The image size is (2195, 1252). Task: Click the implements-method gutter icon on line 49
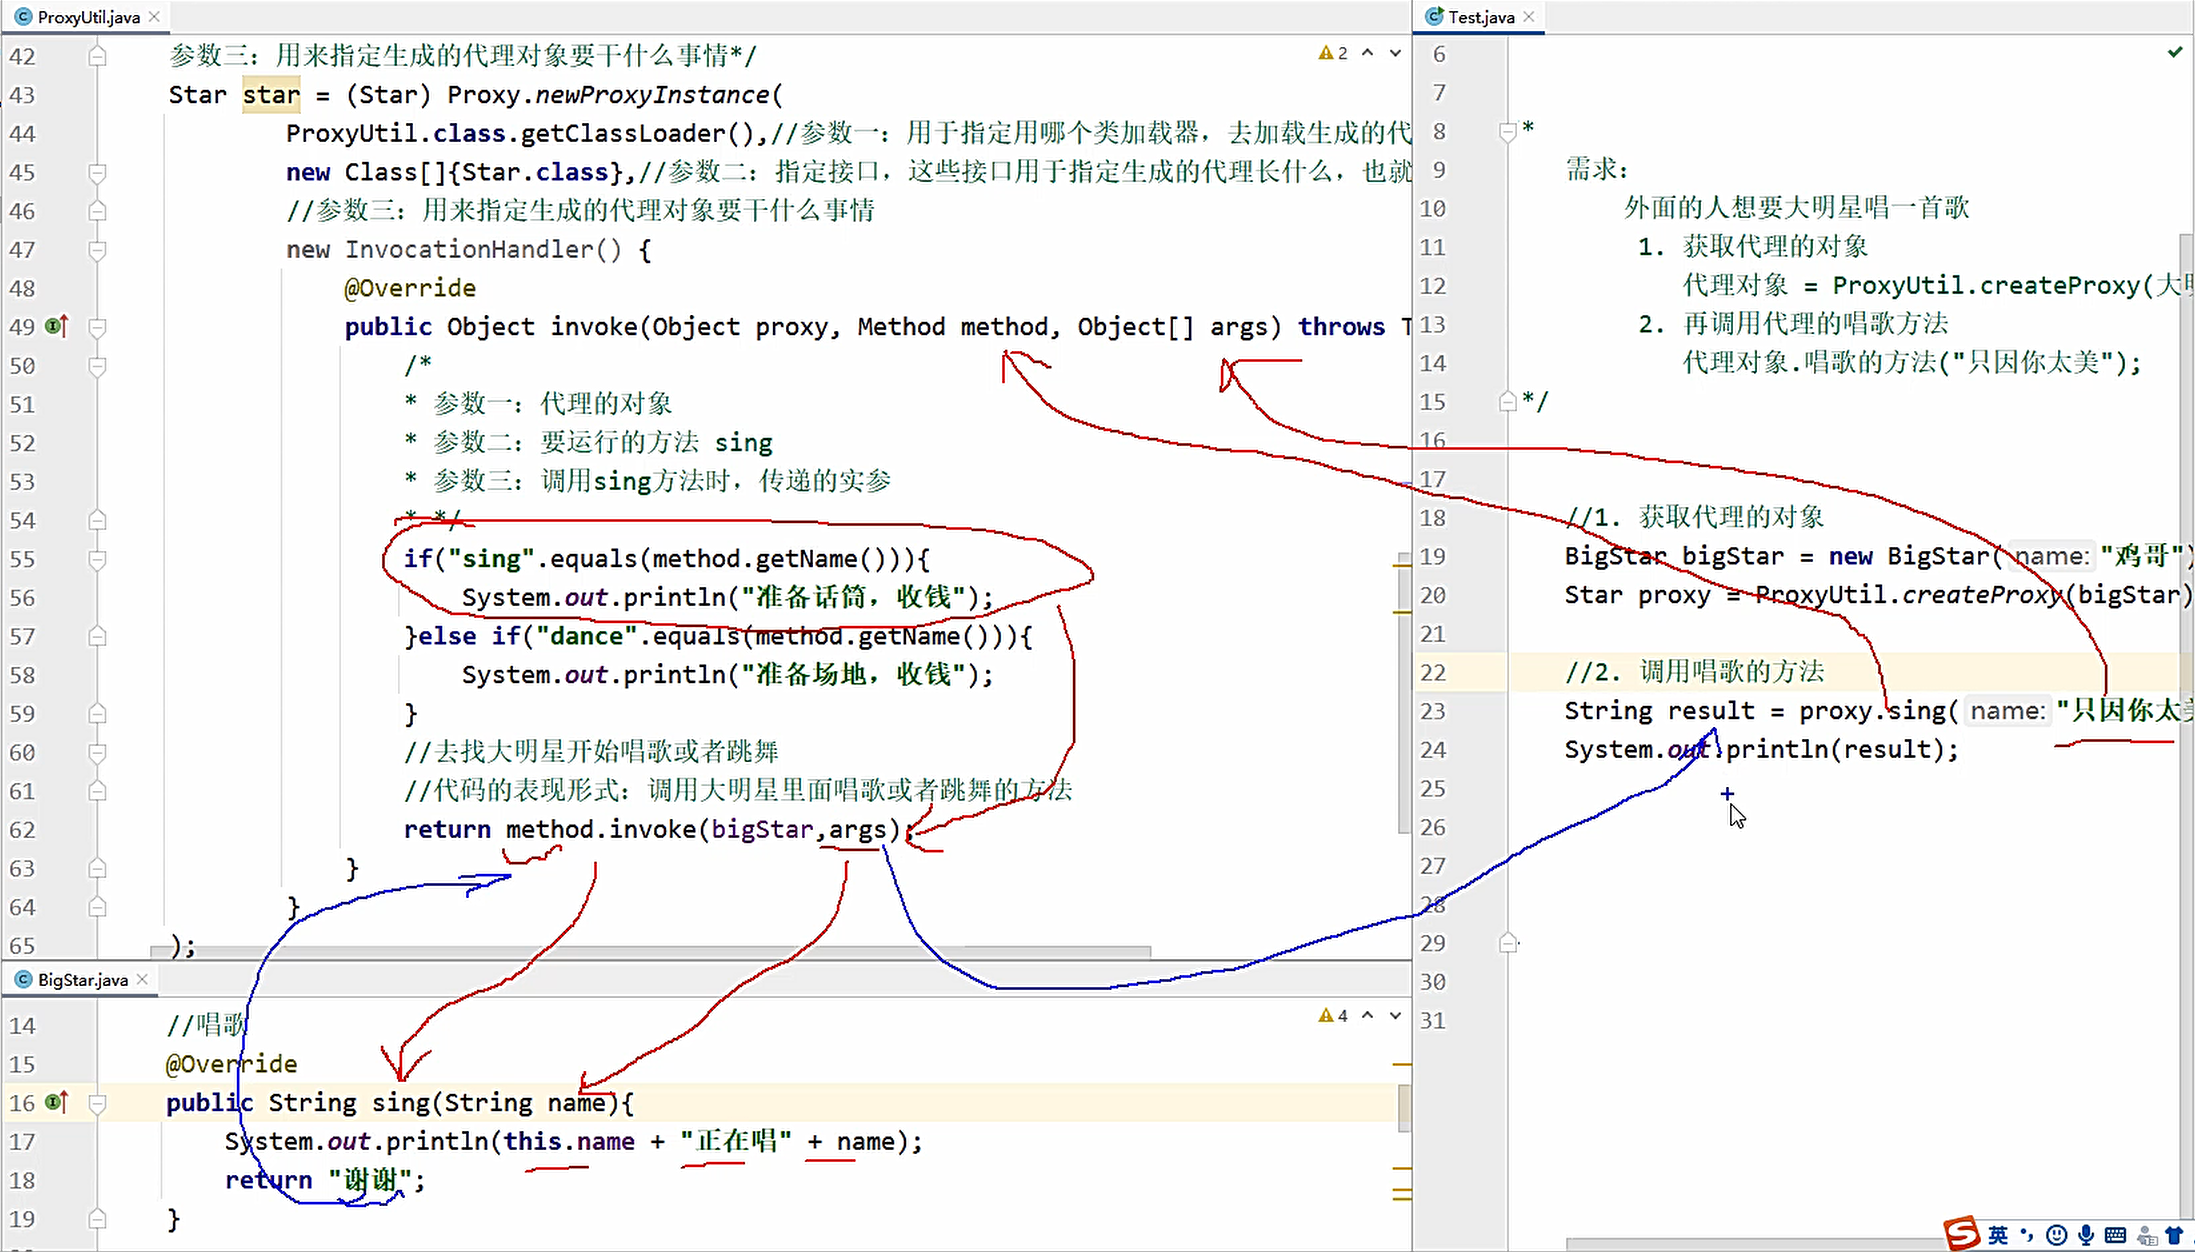[x=58, y=326]
